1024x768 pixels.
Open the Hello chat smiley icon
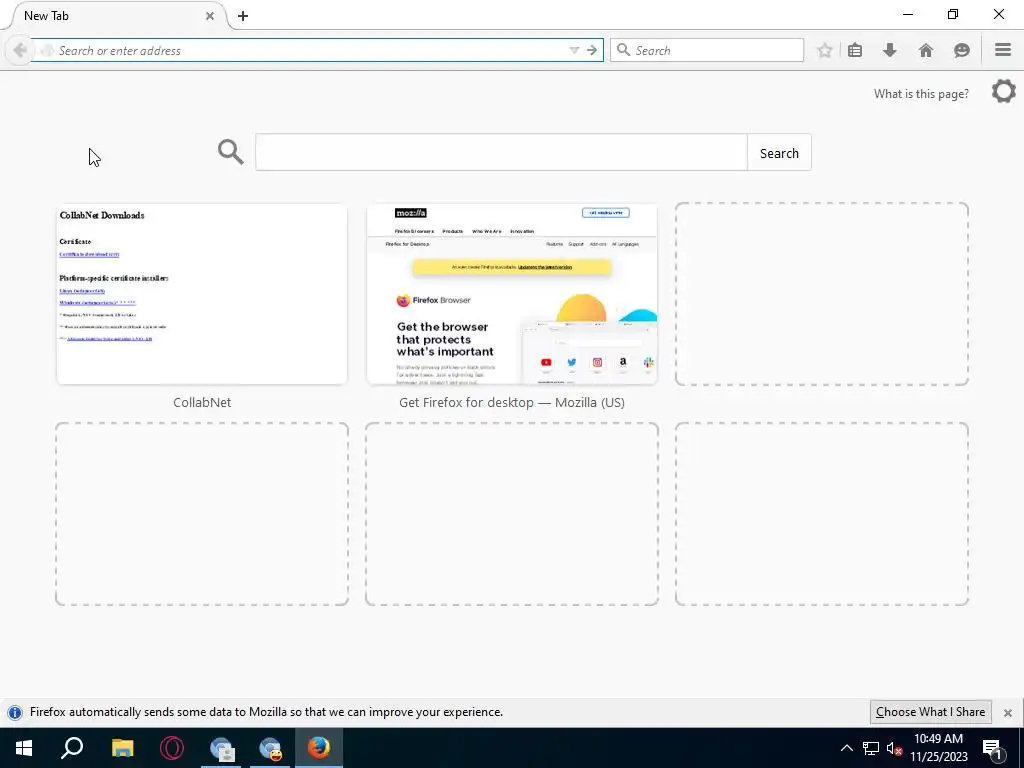(x=961, y=50)
